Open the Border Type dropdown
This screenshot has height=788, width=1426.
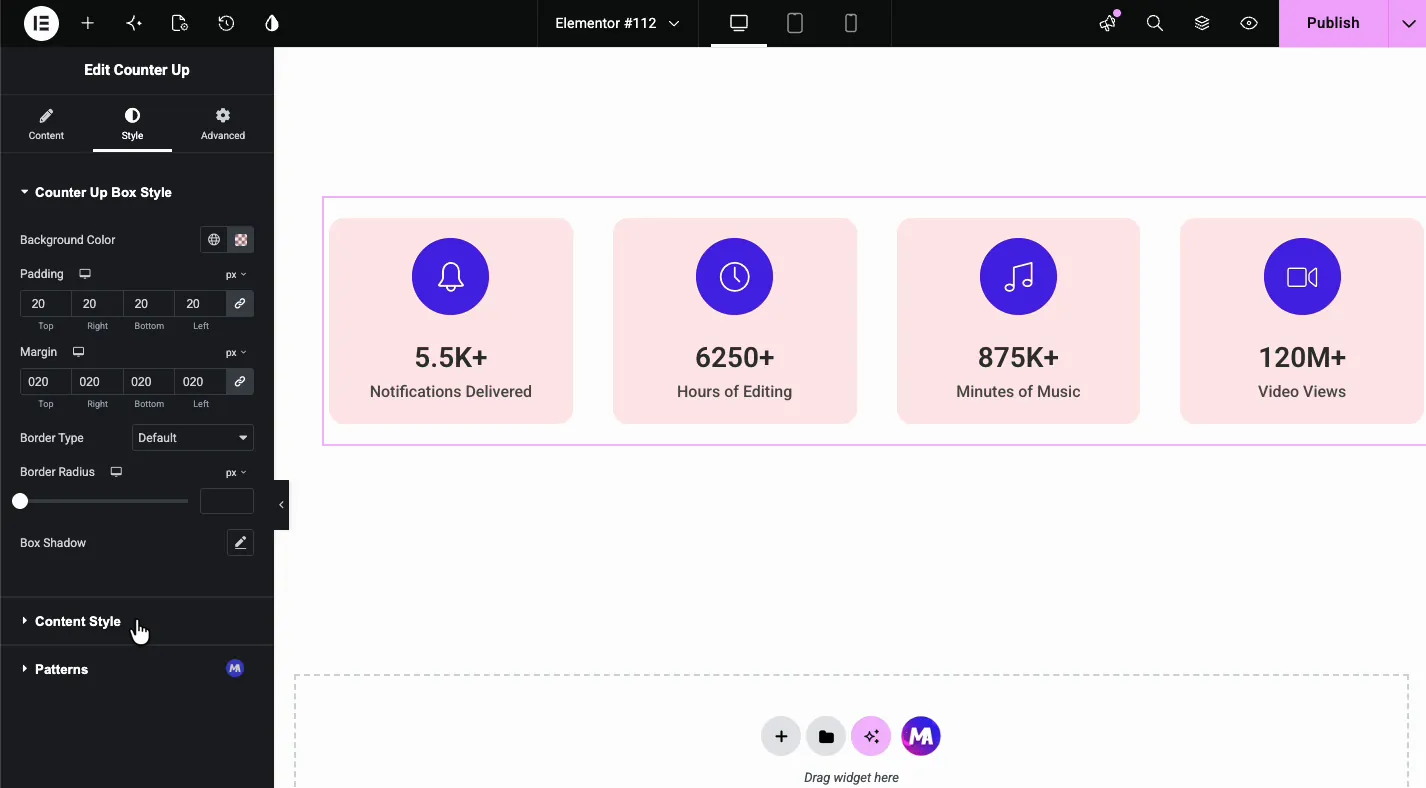point(193,438)
